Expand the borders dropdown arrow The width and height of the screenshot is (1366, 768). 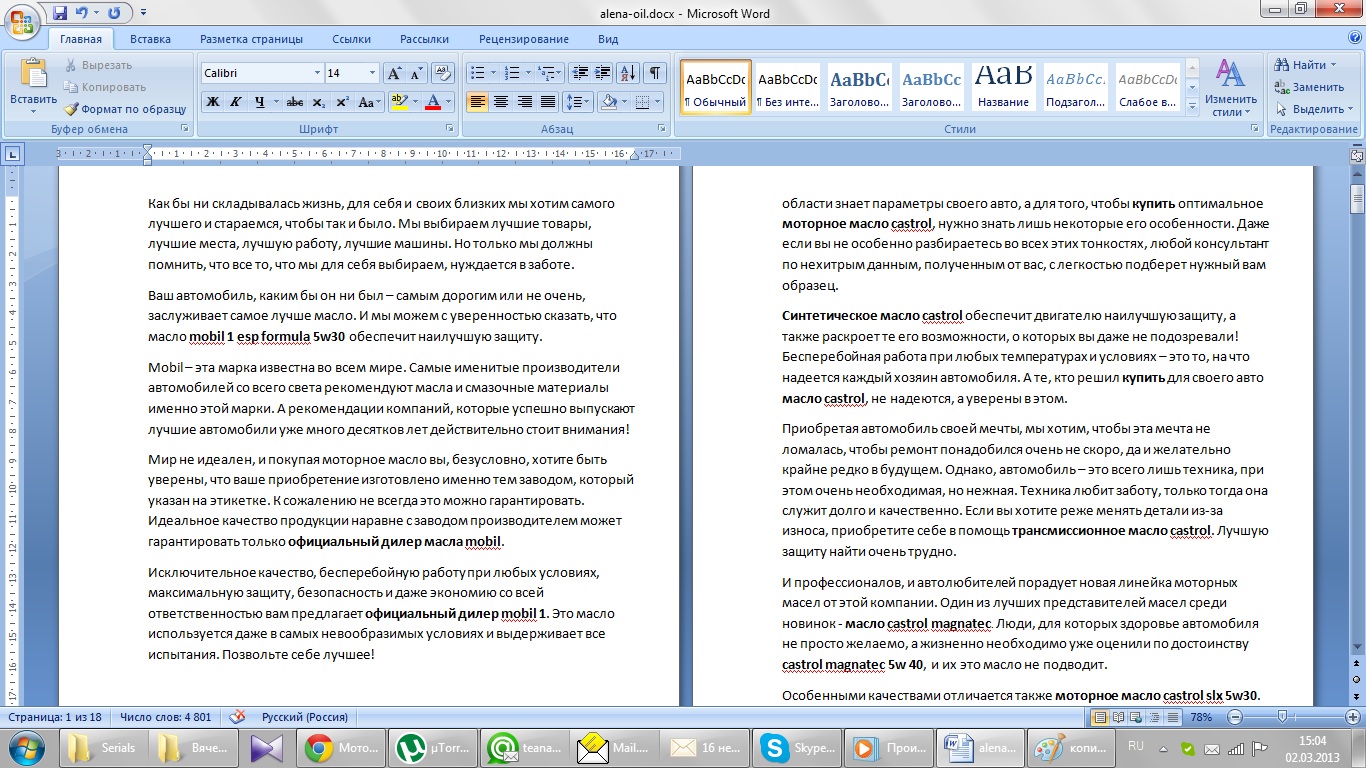pos(657,102)
